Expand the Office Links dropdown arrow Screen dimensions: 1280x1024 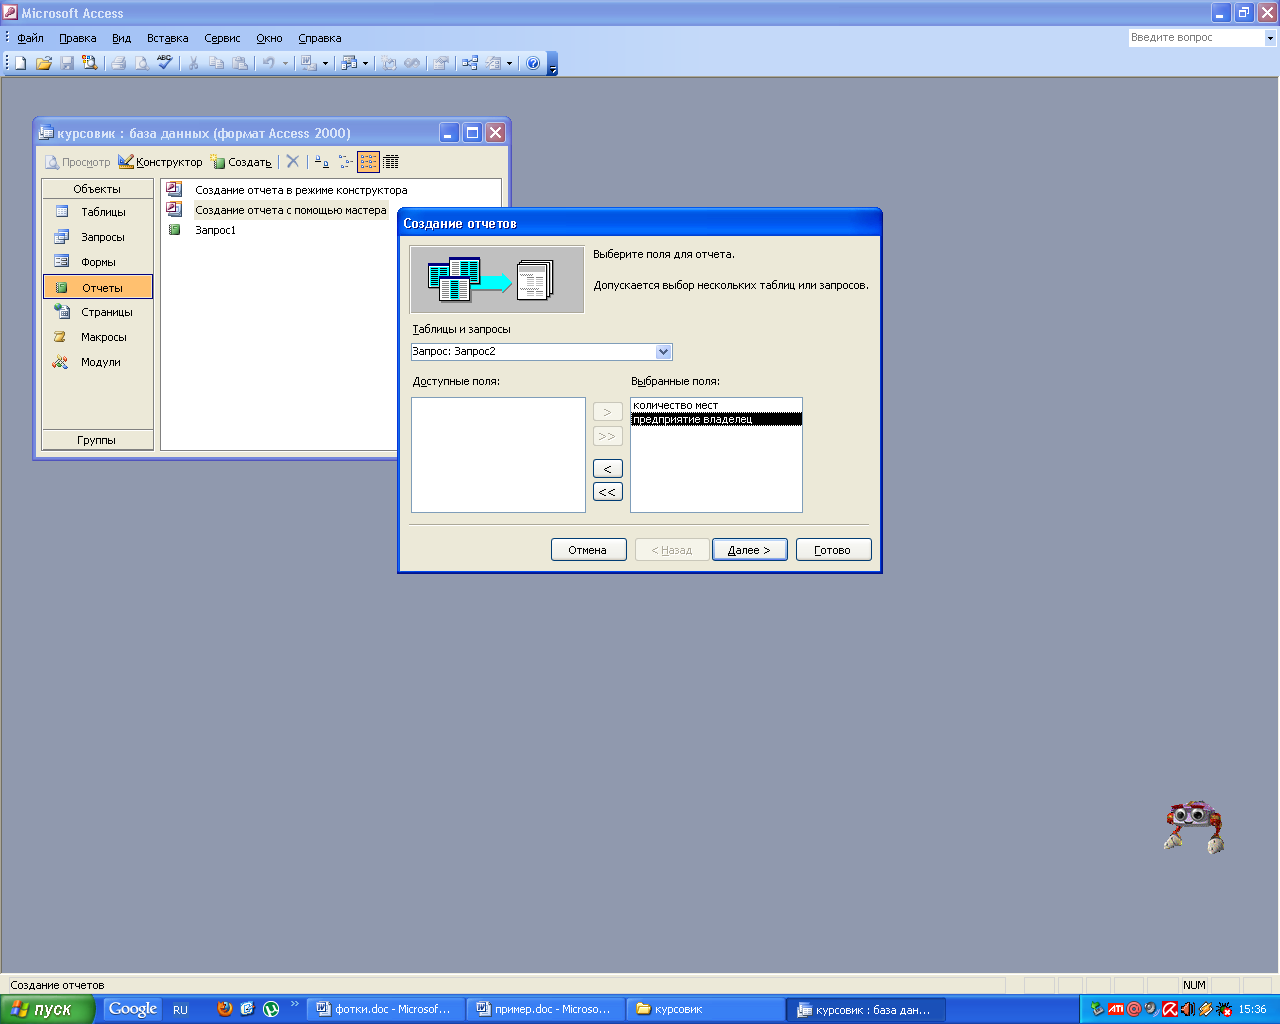(325, 63)
